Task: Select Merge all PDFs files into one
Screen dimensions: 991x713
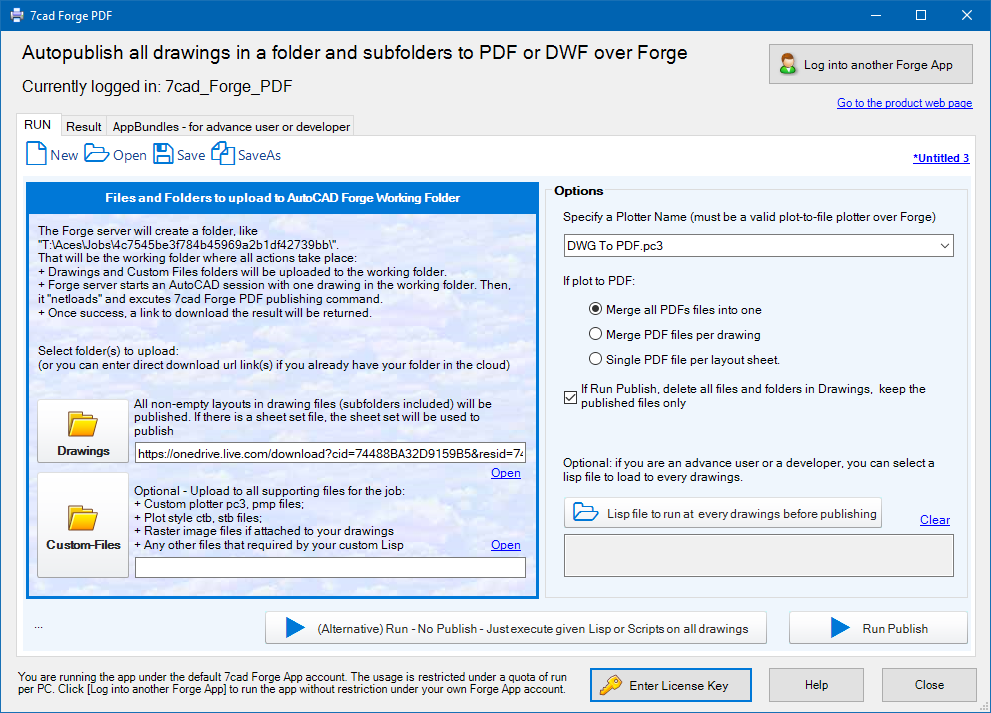Action: point(596,310)
